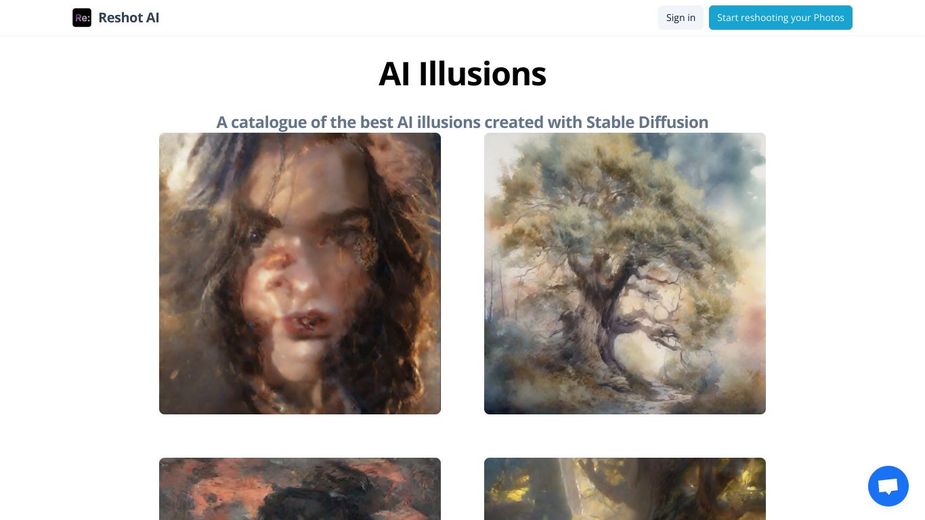Open the watercolor tree illusion image

pos(625,273)
